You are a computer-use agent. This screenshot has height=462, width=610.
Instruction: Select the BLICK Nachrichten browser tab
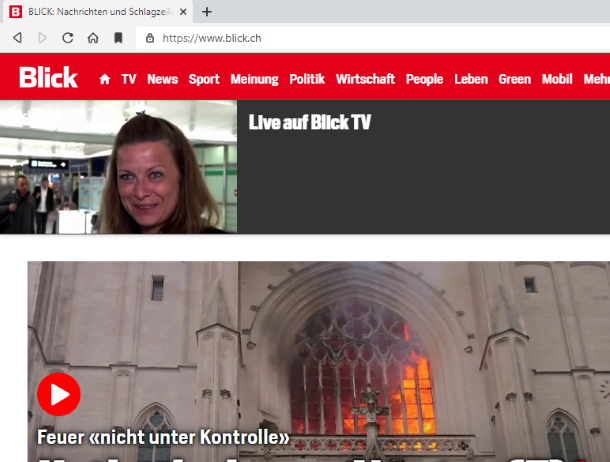pos(98,12)
